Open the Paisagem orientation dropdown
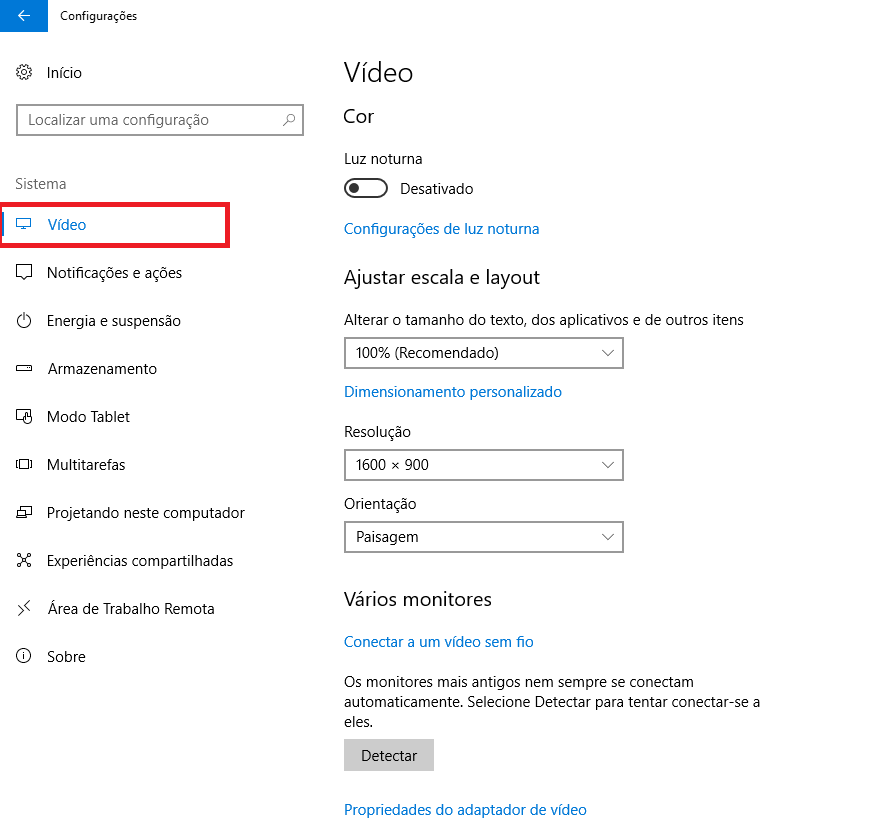Viewport: 889px width, 837px height. 484,536
